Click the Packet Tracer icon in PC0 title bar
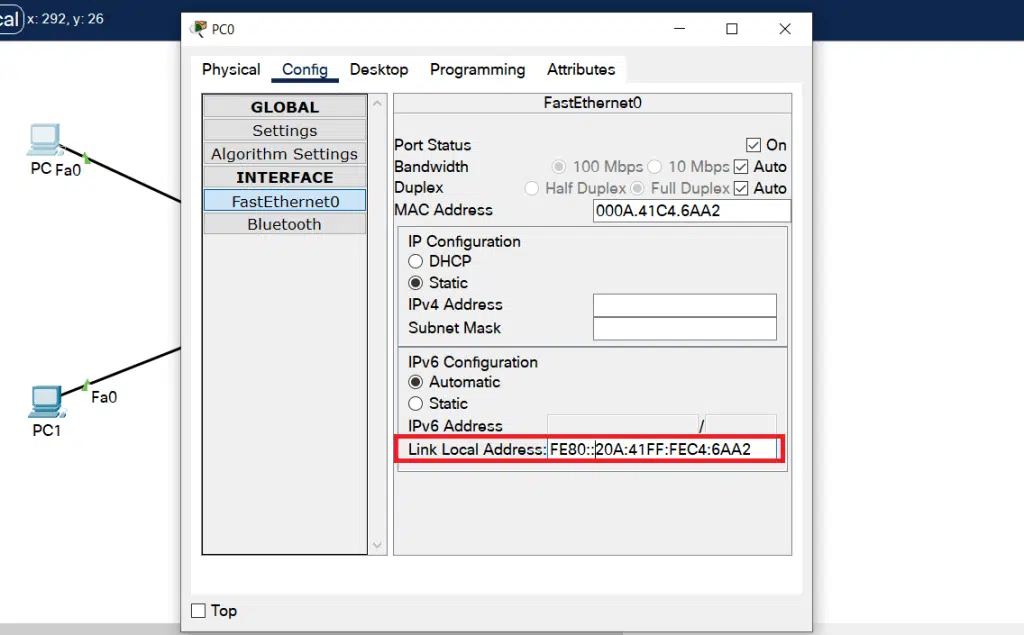1024x635 pixels. coord(198,29)
